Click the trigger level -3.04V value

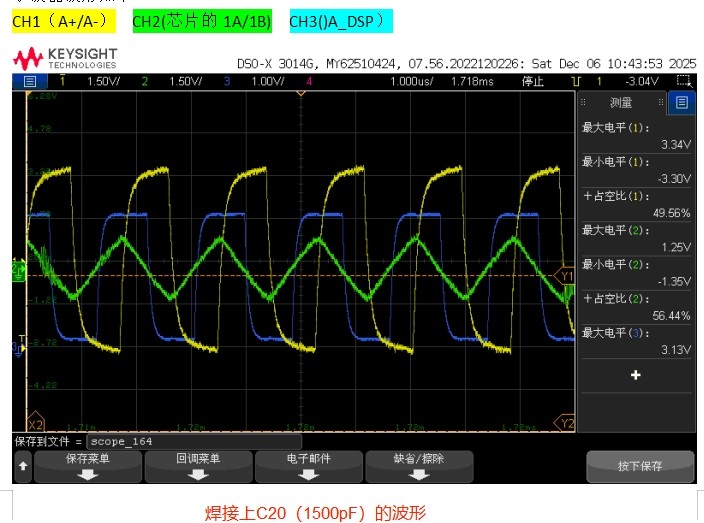tap(642, 82)
